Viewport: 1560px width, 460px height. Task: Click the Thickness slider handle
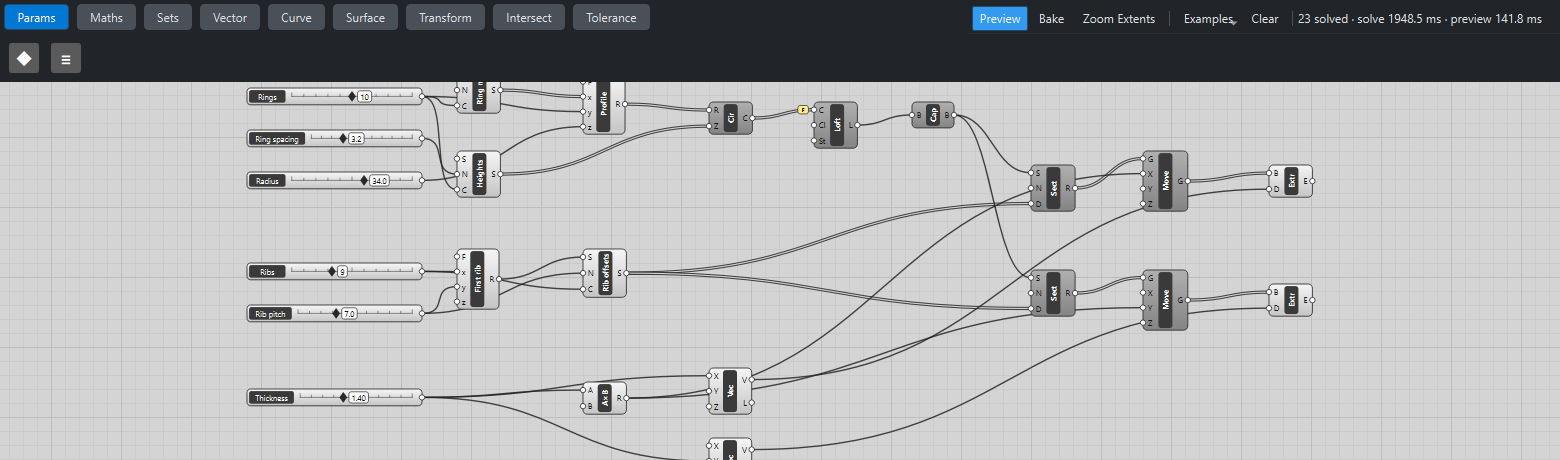pos(343,397)
